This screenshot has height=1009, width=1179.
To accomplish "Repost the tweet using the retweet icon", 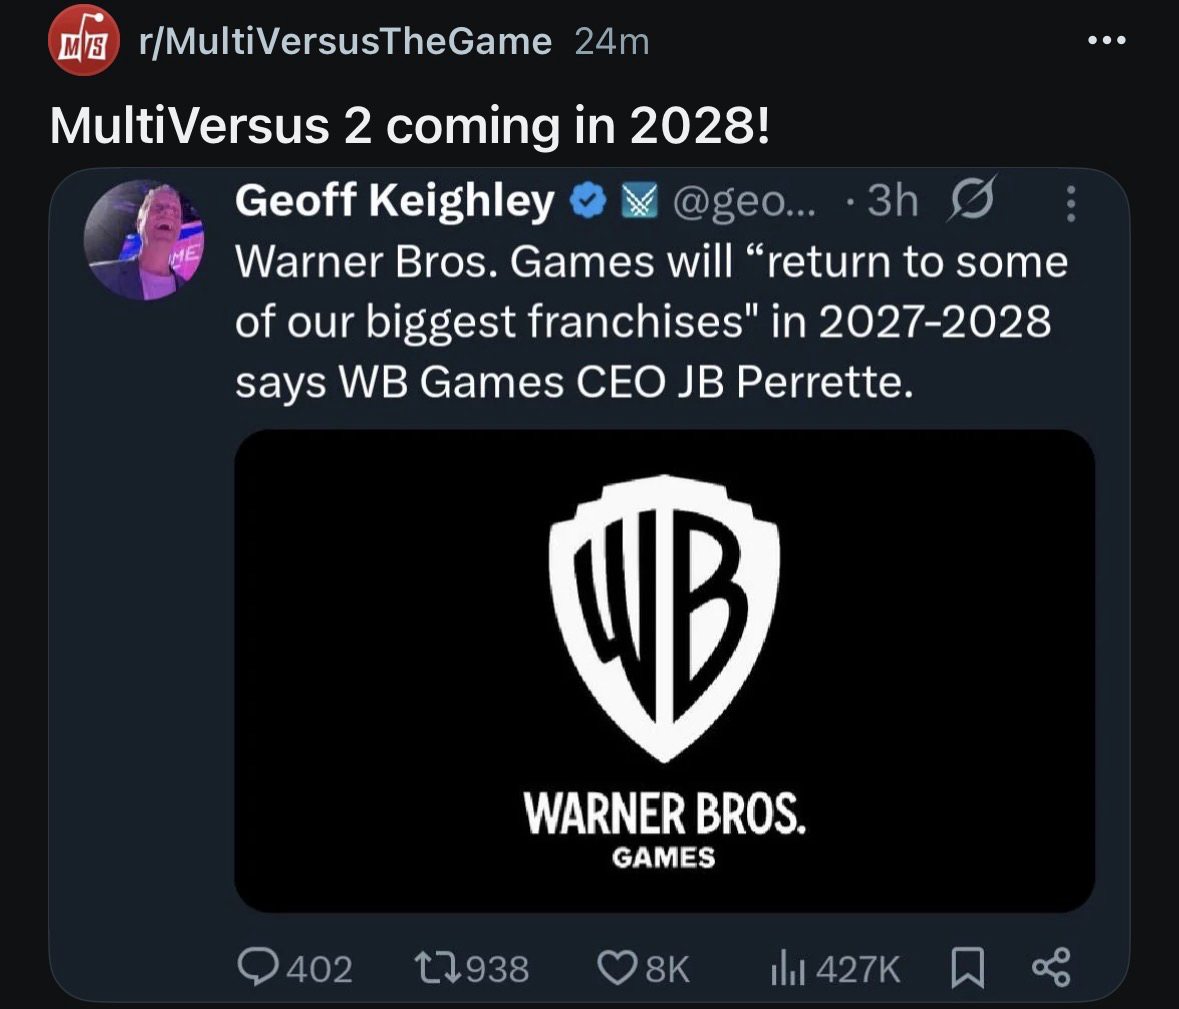I will 438,967.
